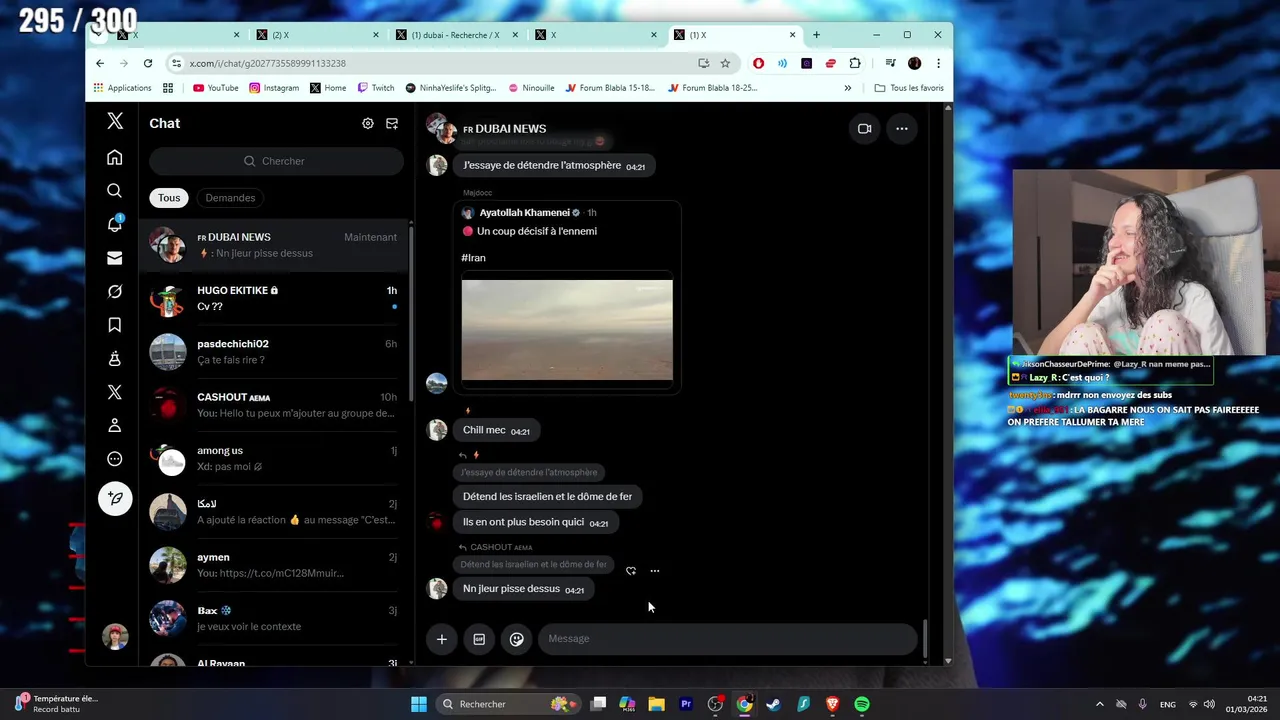The width and height of the screenshot is (1280, 720).
Task: Select the Tous filter tab
Action: (x=169, y=198)
